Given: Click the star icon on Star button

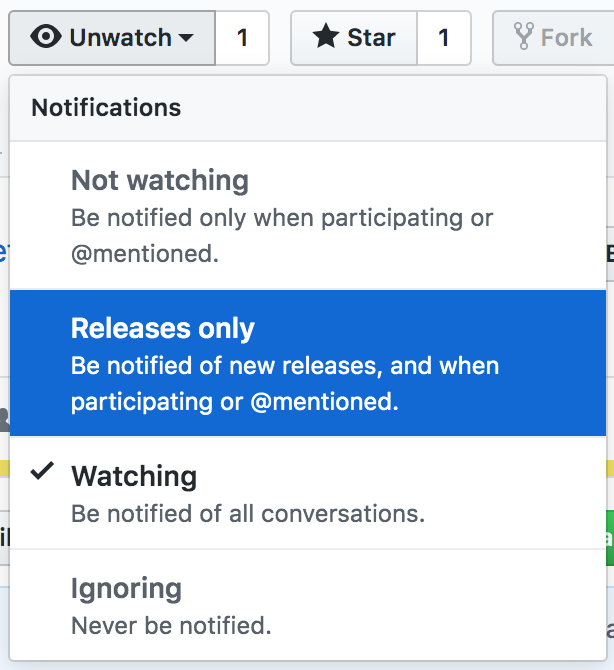Looking at the screenshot, I should pos(326,36).
